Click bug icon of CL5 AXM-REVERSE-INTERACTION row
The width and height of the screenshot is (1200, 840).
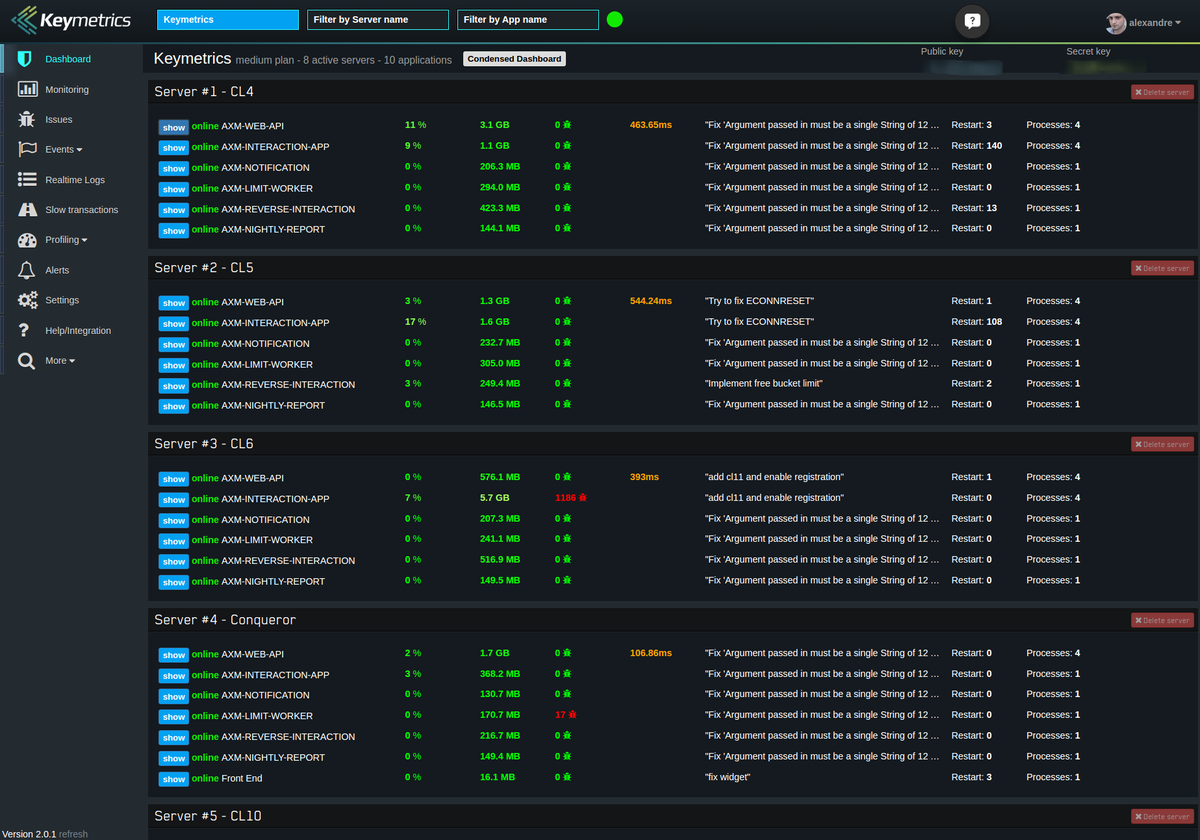566,384
